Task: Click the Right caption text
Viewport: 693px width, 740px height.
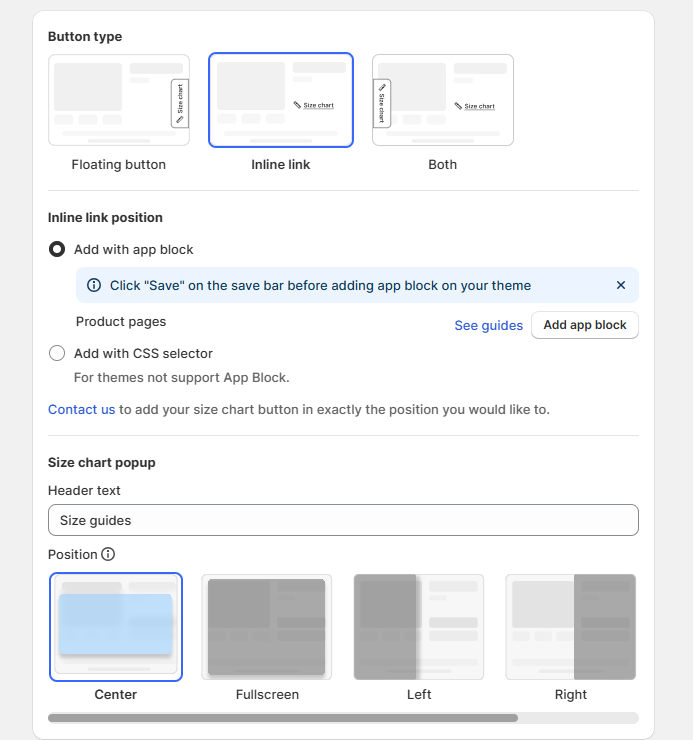Action: [571, 694]
